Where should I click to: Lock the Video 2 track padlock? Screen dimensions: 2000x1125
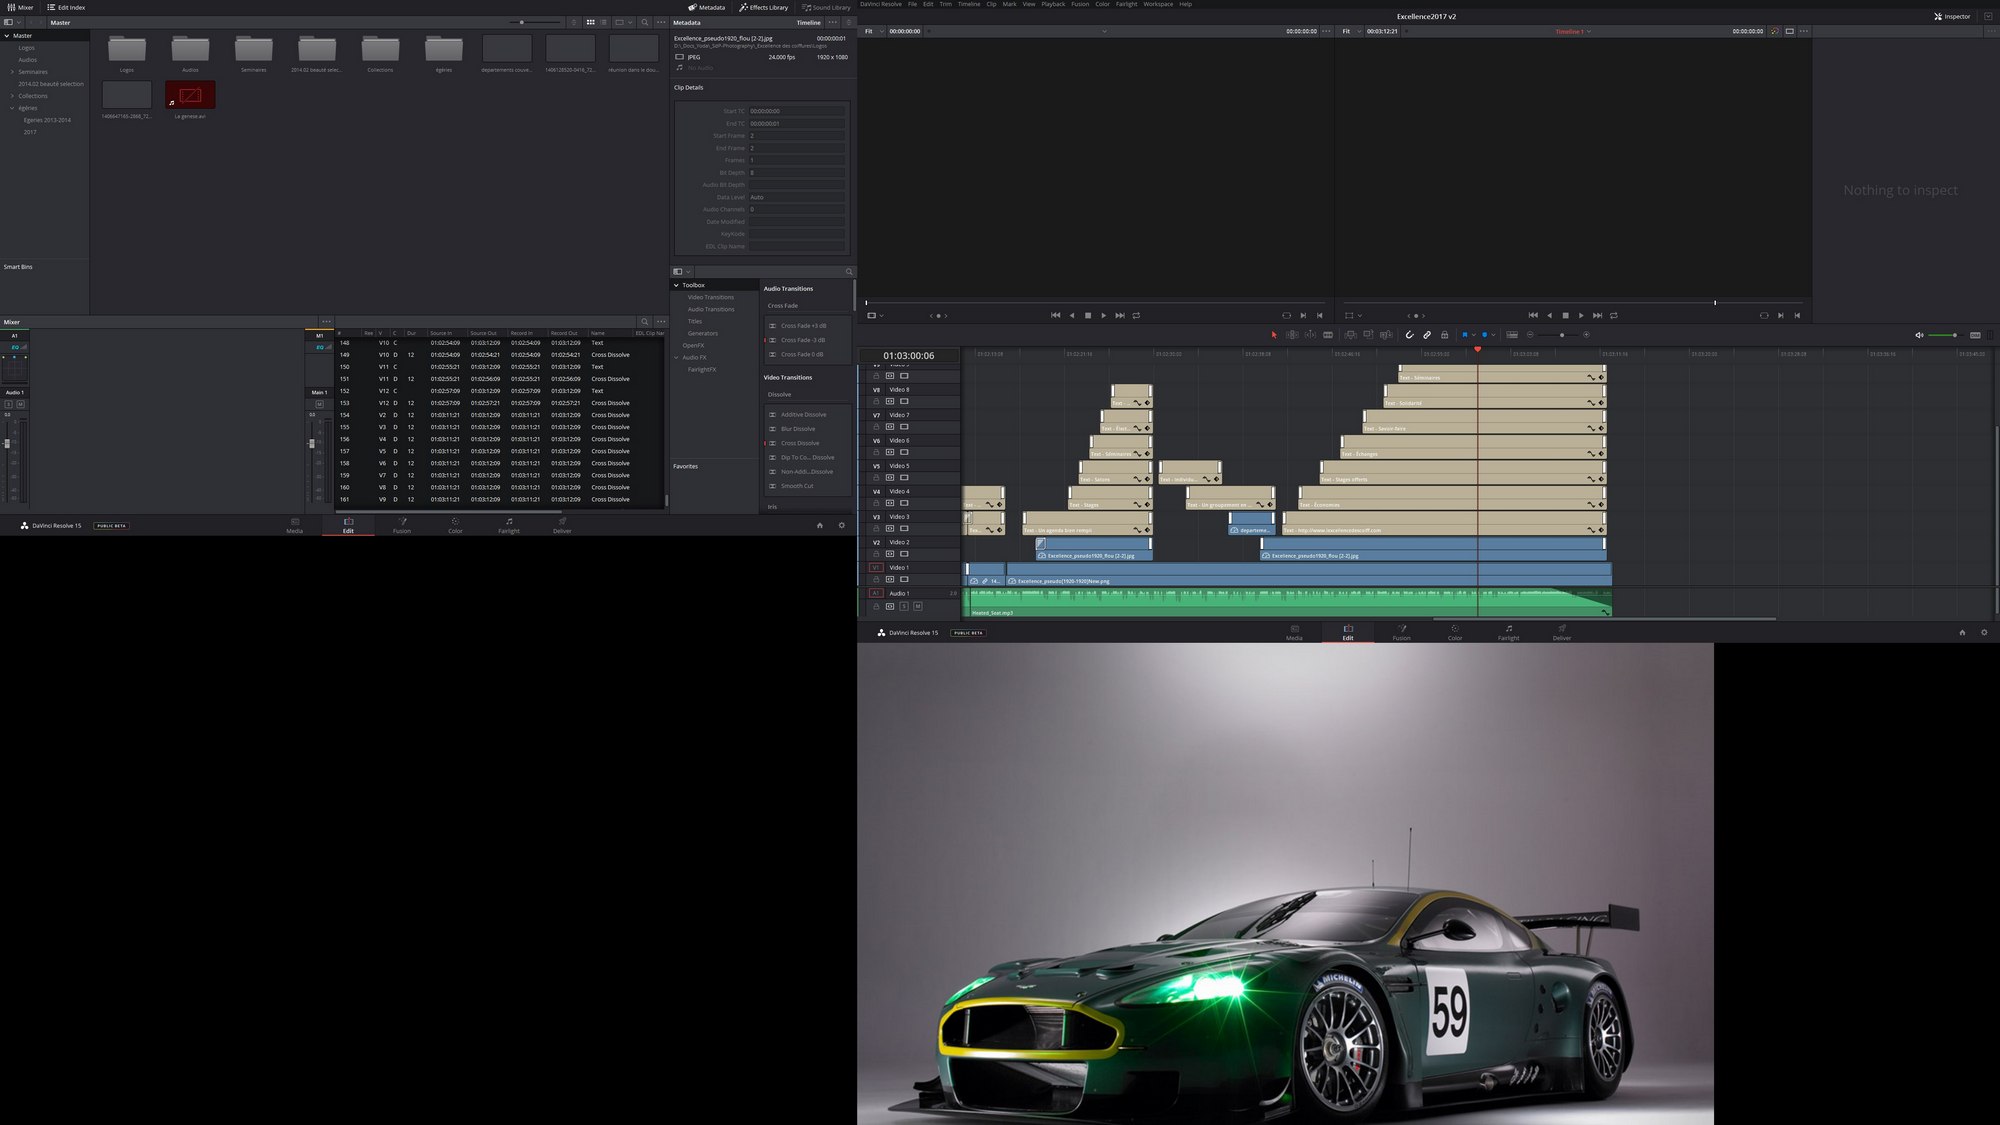(876, 554)
